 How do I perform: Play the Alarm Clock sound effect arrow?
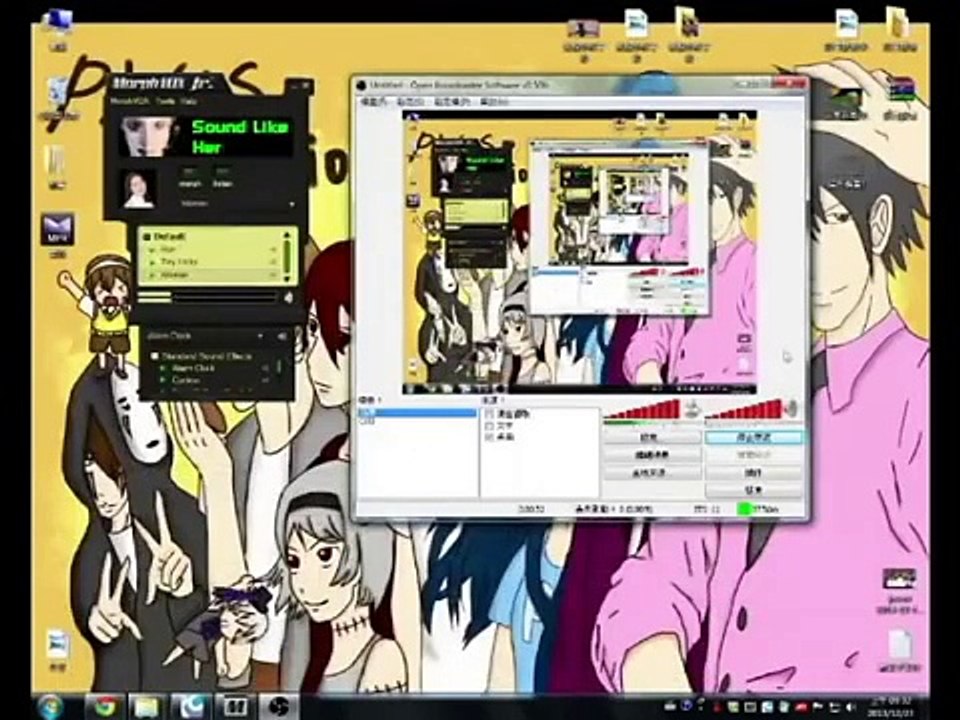pyautogui.click(x=163, y=368)
